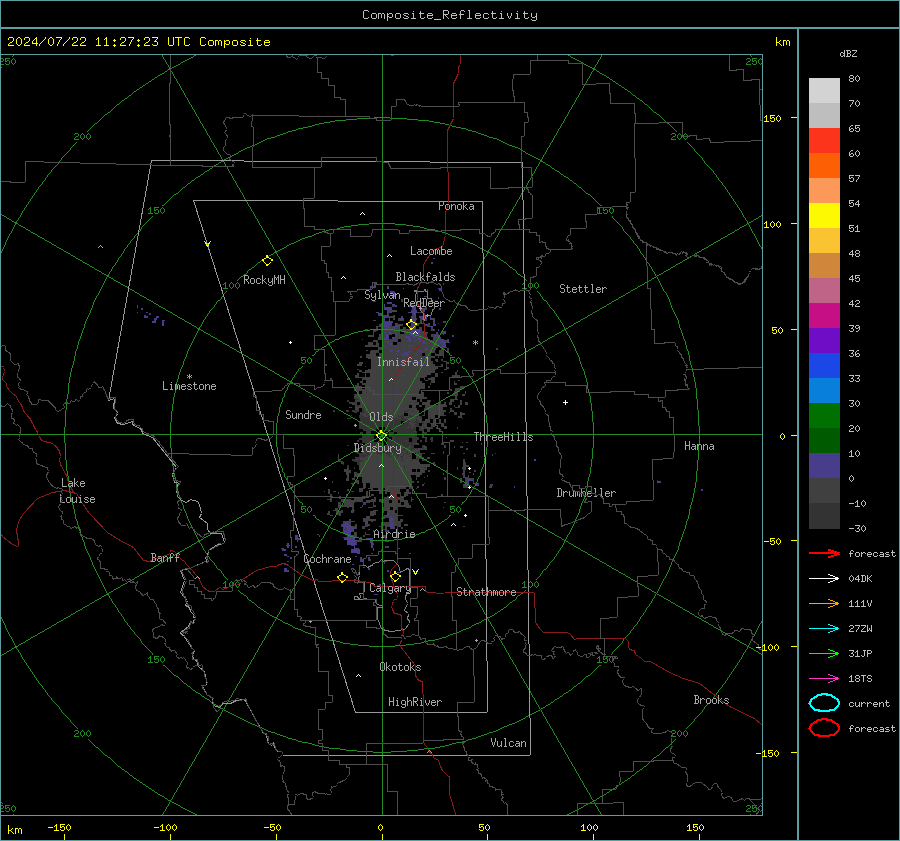The width and height of the screenshot is (900, 841).
Task: Select the Okotoks label
Action: coord(400,667)
